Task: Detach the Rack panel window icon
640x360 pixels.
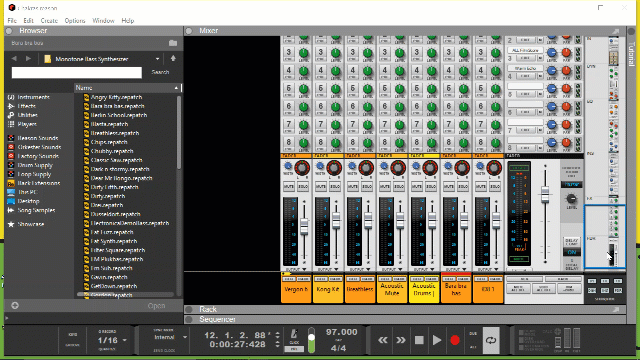Action: point(616,310)
